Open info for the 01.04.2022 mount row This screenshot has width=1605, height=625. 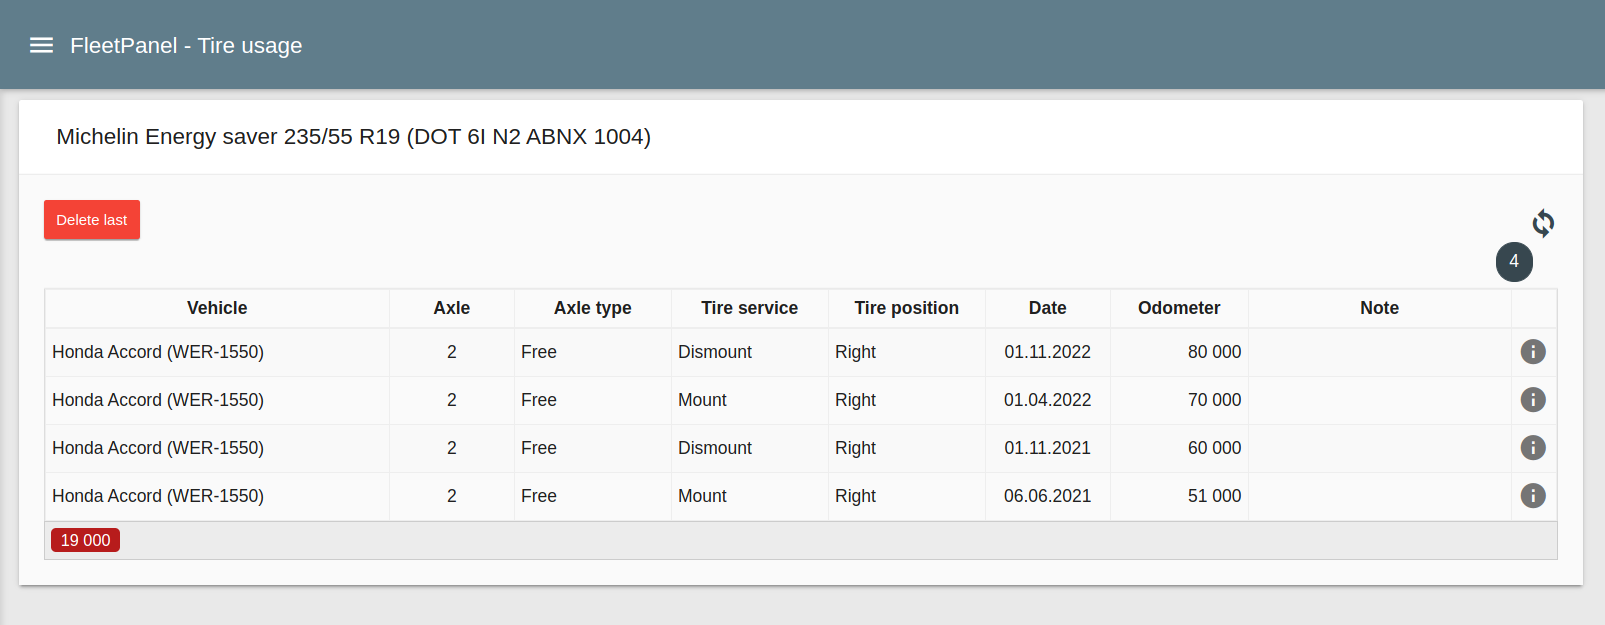click(x=1532, y=400)
